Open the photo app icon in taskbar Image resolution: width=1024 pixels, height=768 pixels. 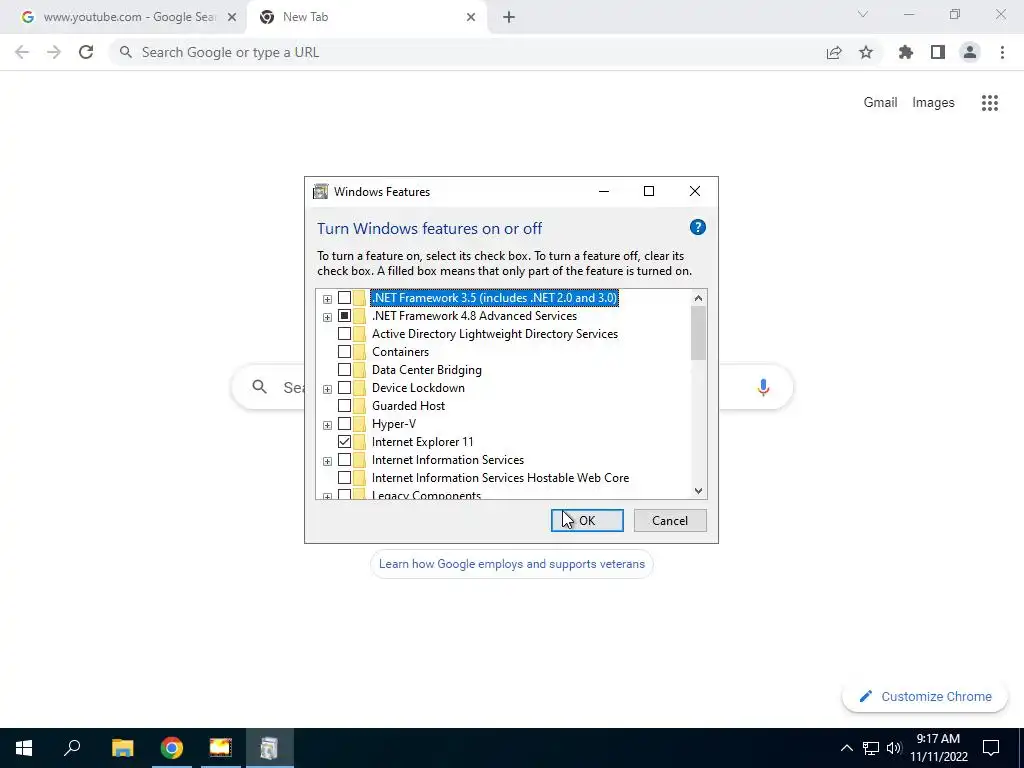221,748
